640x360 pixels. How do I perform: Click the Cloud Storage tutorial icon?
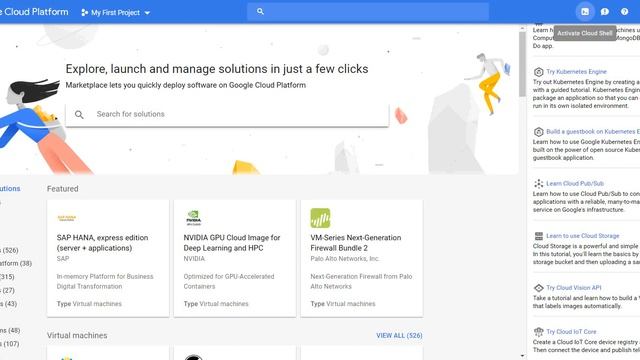click(x=538, y=236)
